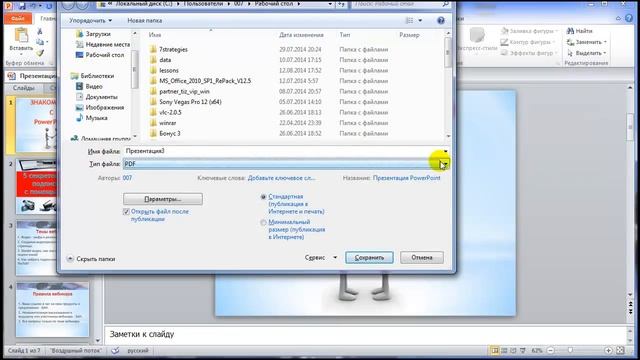Toggle 'Открыть файл после публикации' checkbox
The width and height of the screenshot is (640, 360).
pyautogui.click(x=126, y=211)
